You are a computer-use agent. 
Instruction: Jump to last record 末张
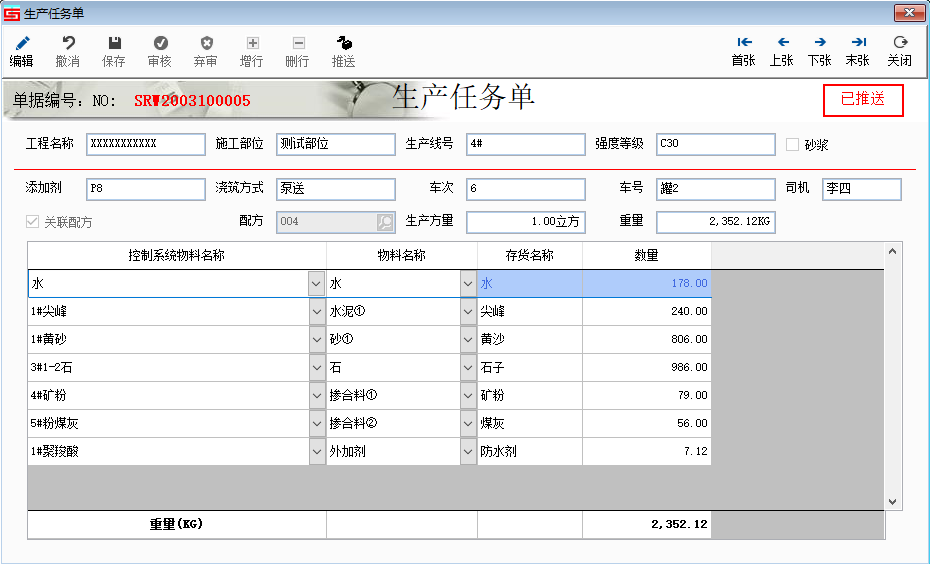858,42
